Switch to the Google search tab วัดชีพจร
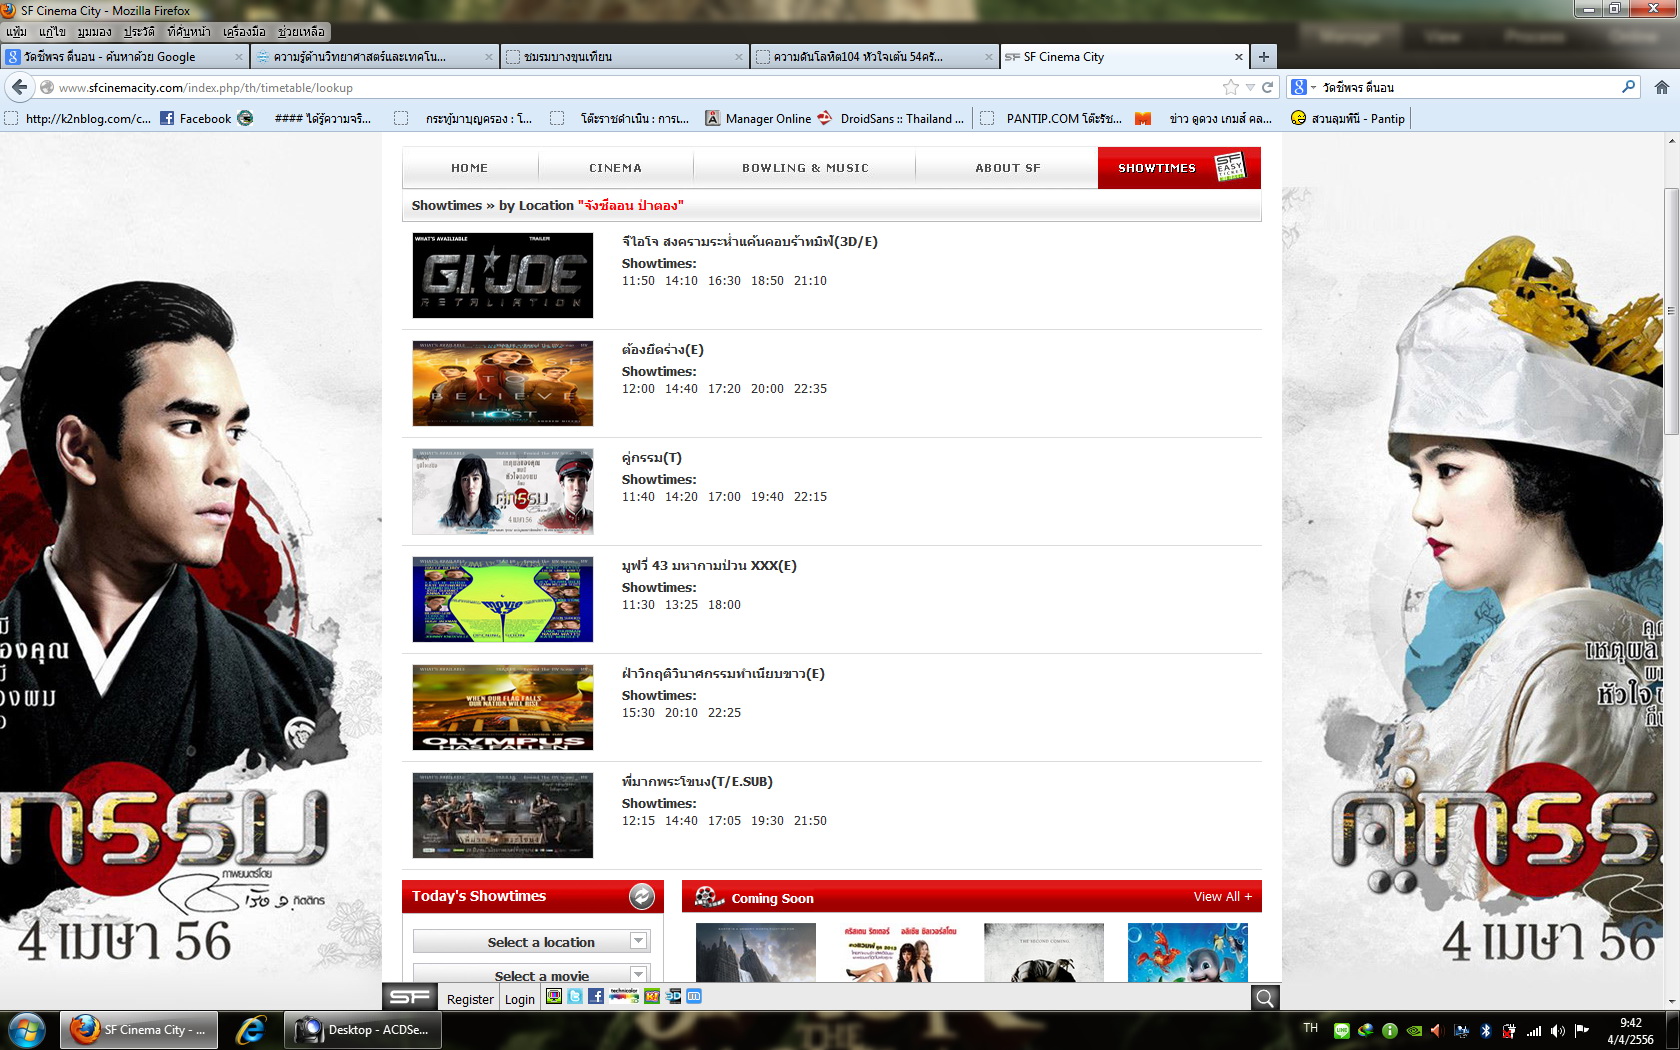 click(125, 57)
